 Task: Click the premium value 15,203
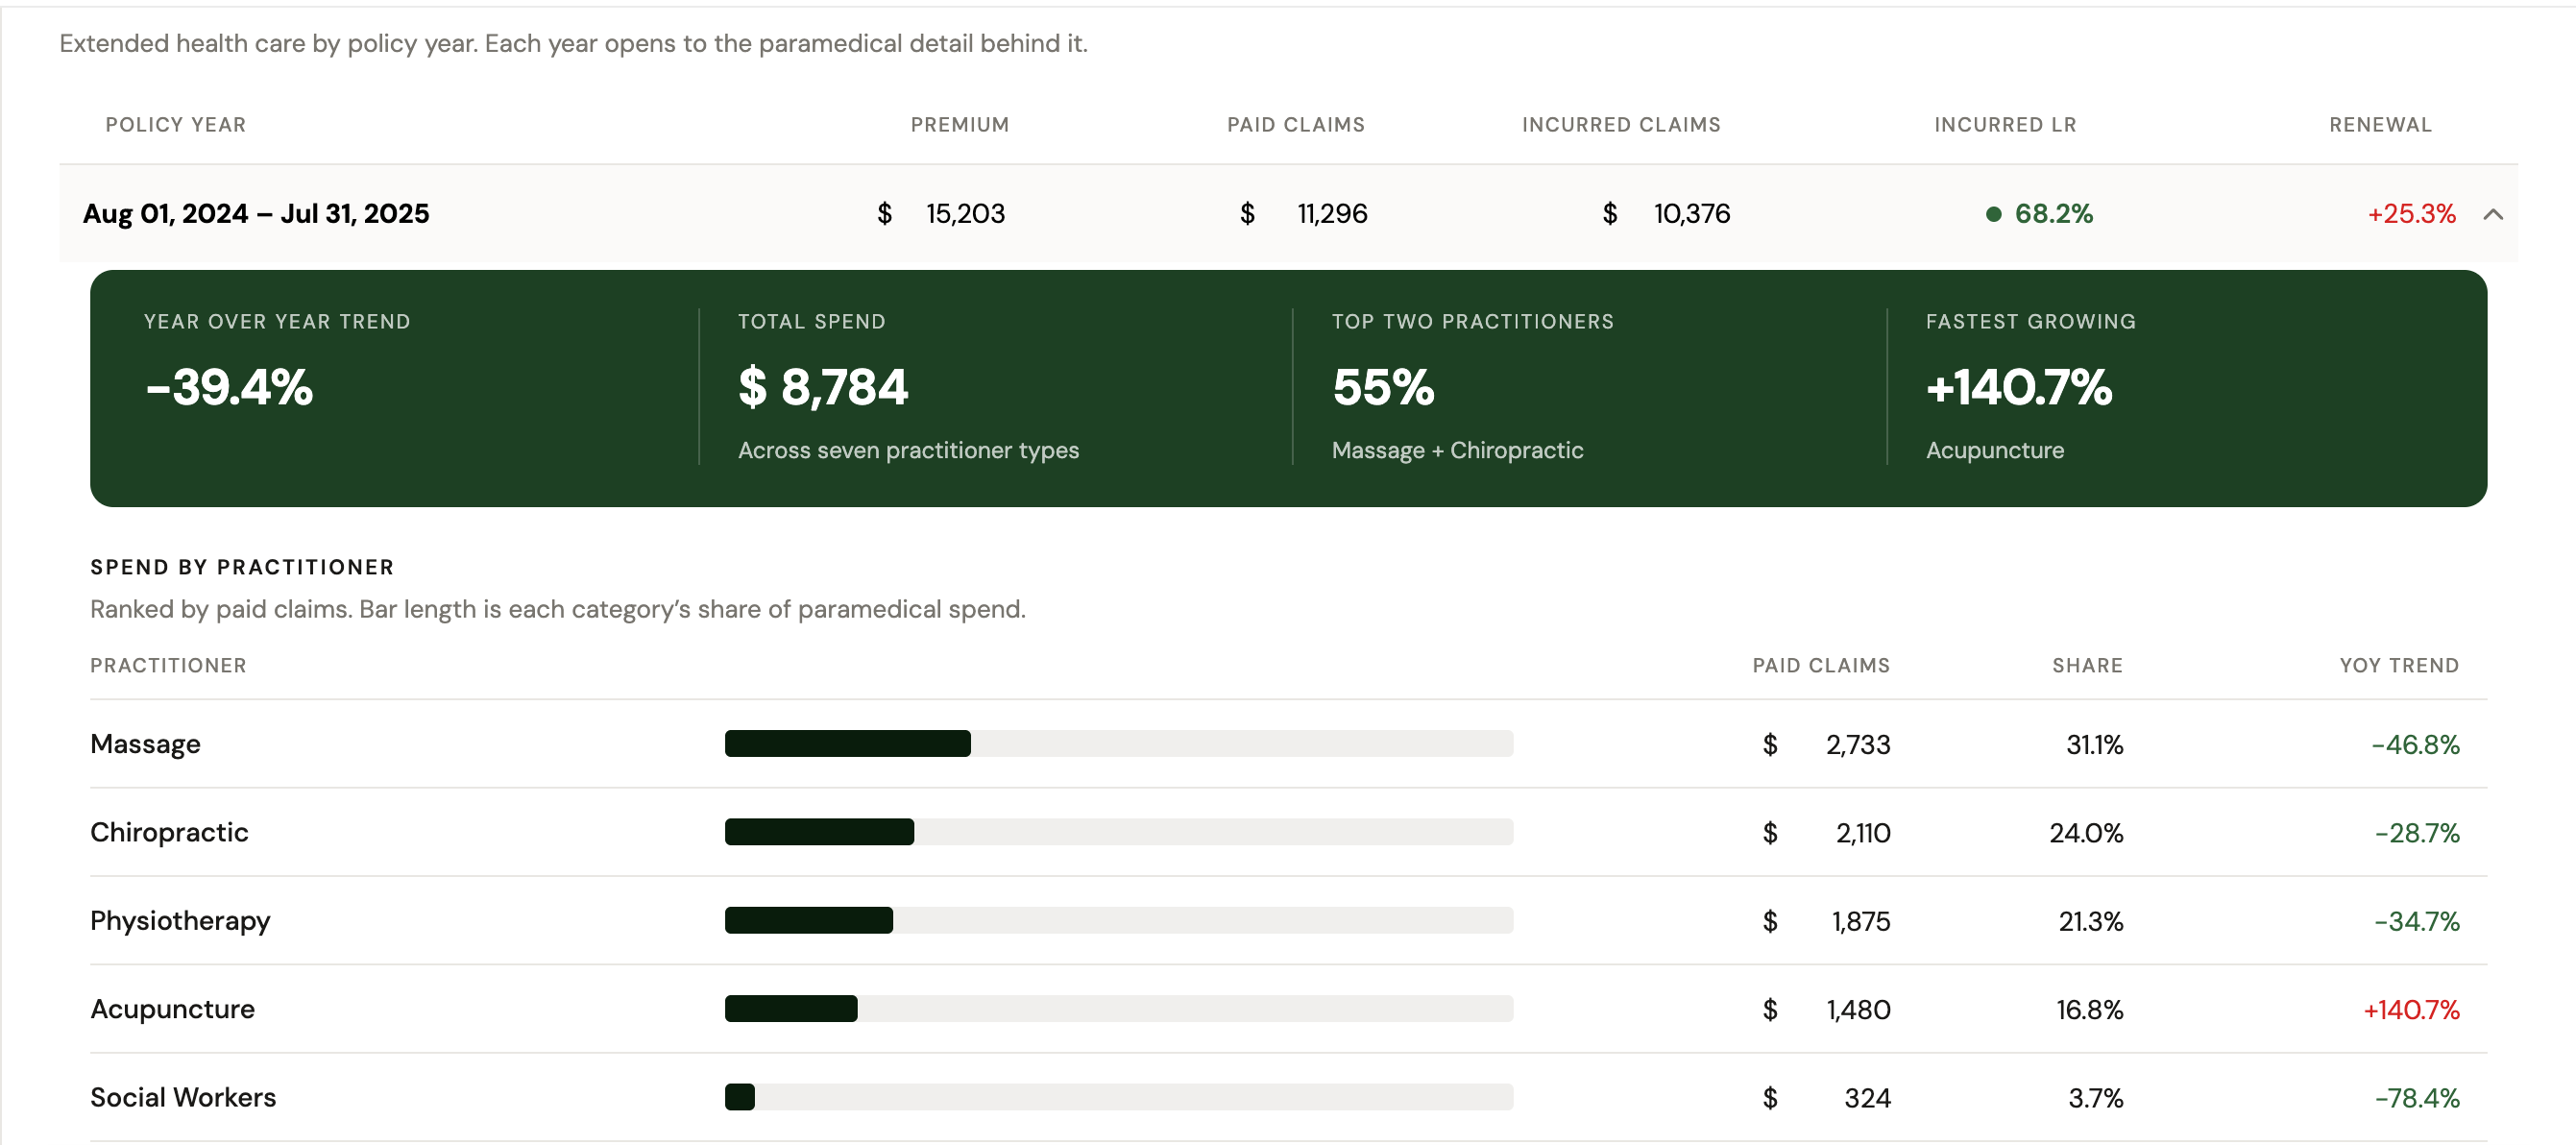(965, 214)
